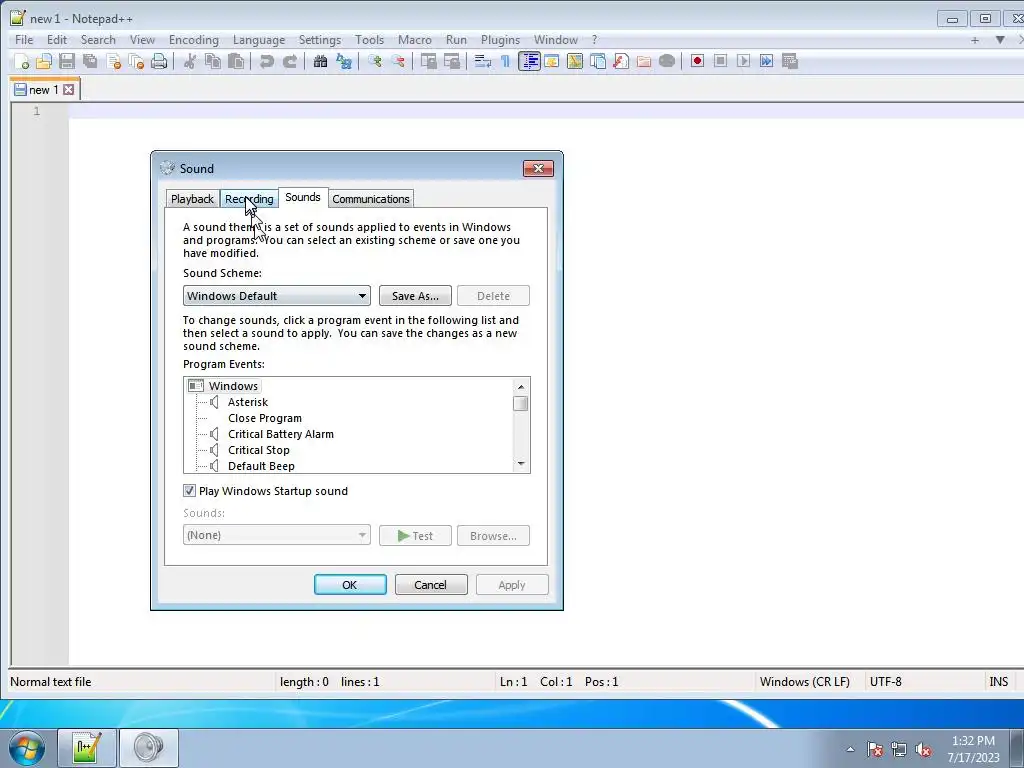Click Cancel in Sound dialog
Screen dimensions: 1024x768
point(431,584)
